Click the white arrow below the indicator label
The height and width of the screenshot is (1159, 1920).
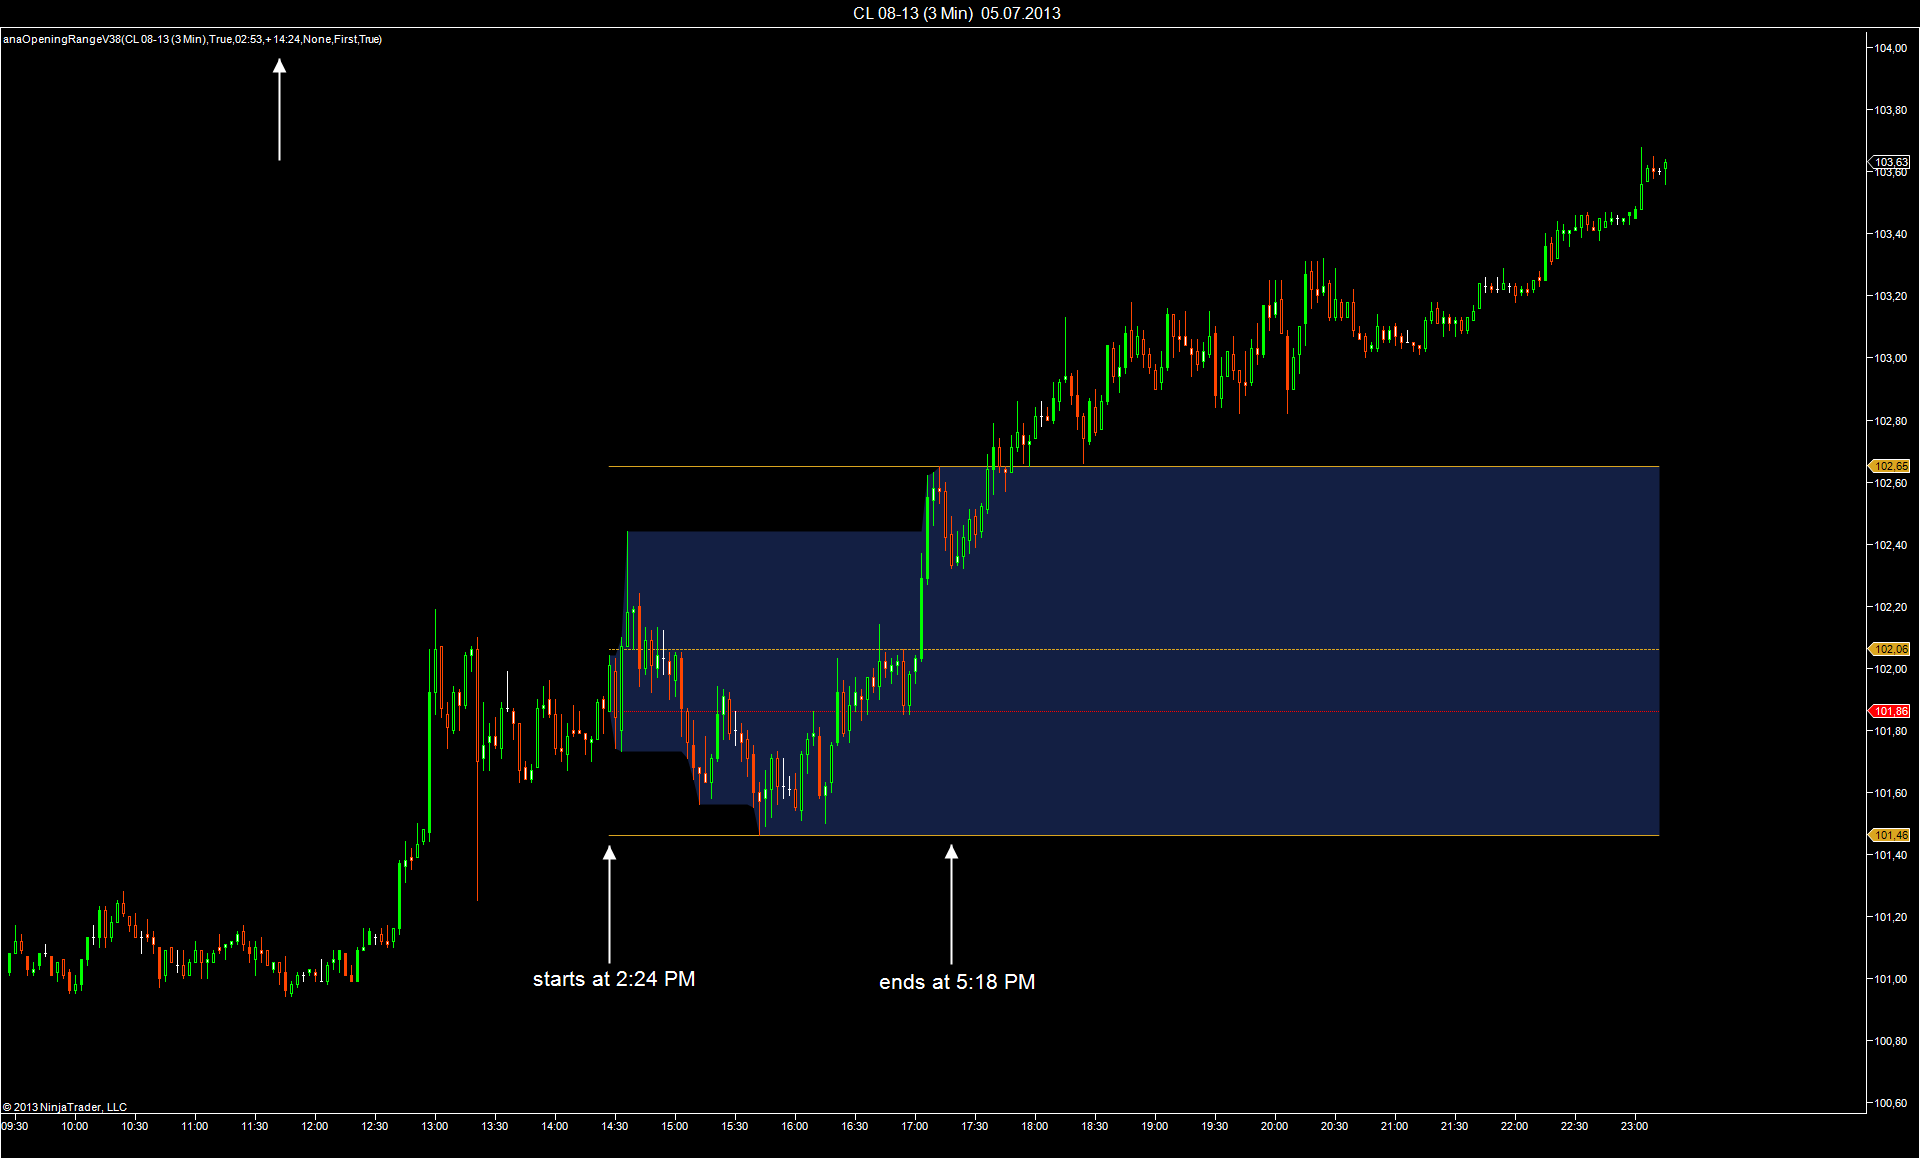pyautogui.click(x=279, y=110)
